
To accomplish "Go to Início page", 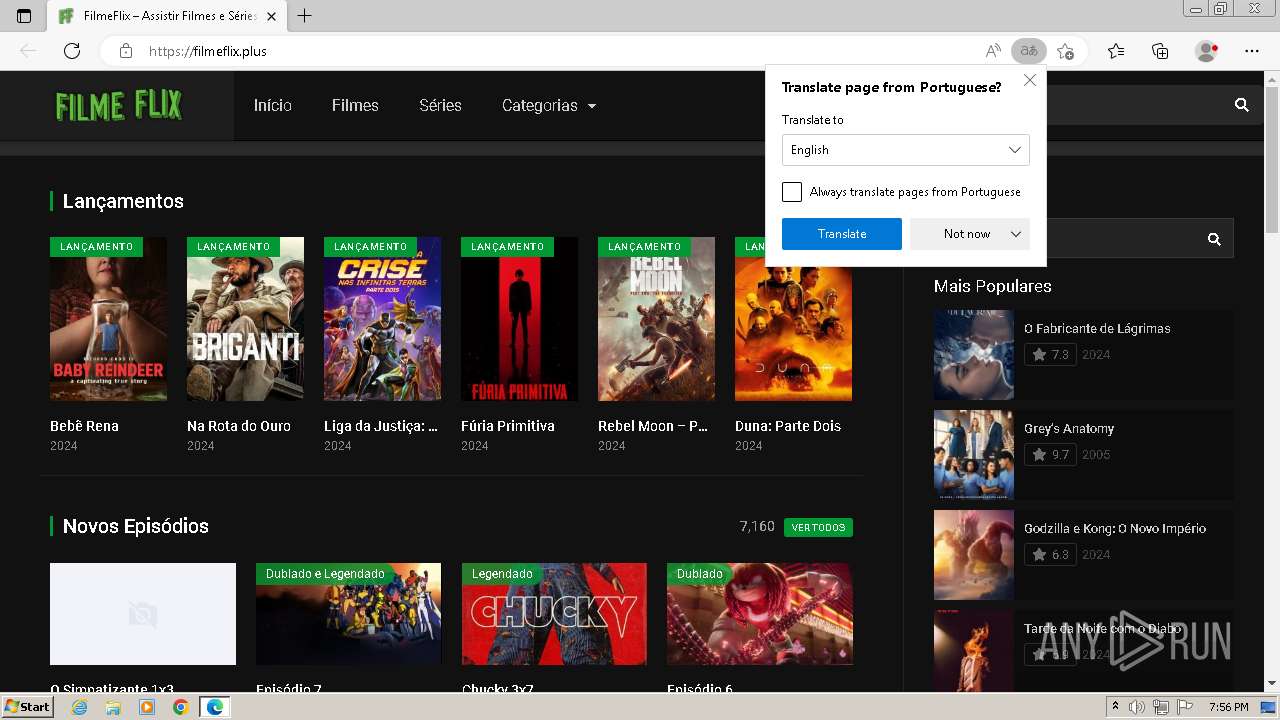I will [x=273, y=105].
